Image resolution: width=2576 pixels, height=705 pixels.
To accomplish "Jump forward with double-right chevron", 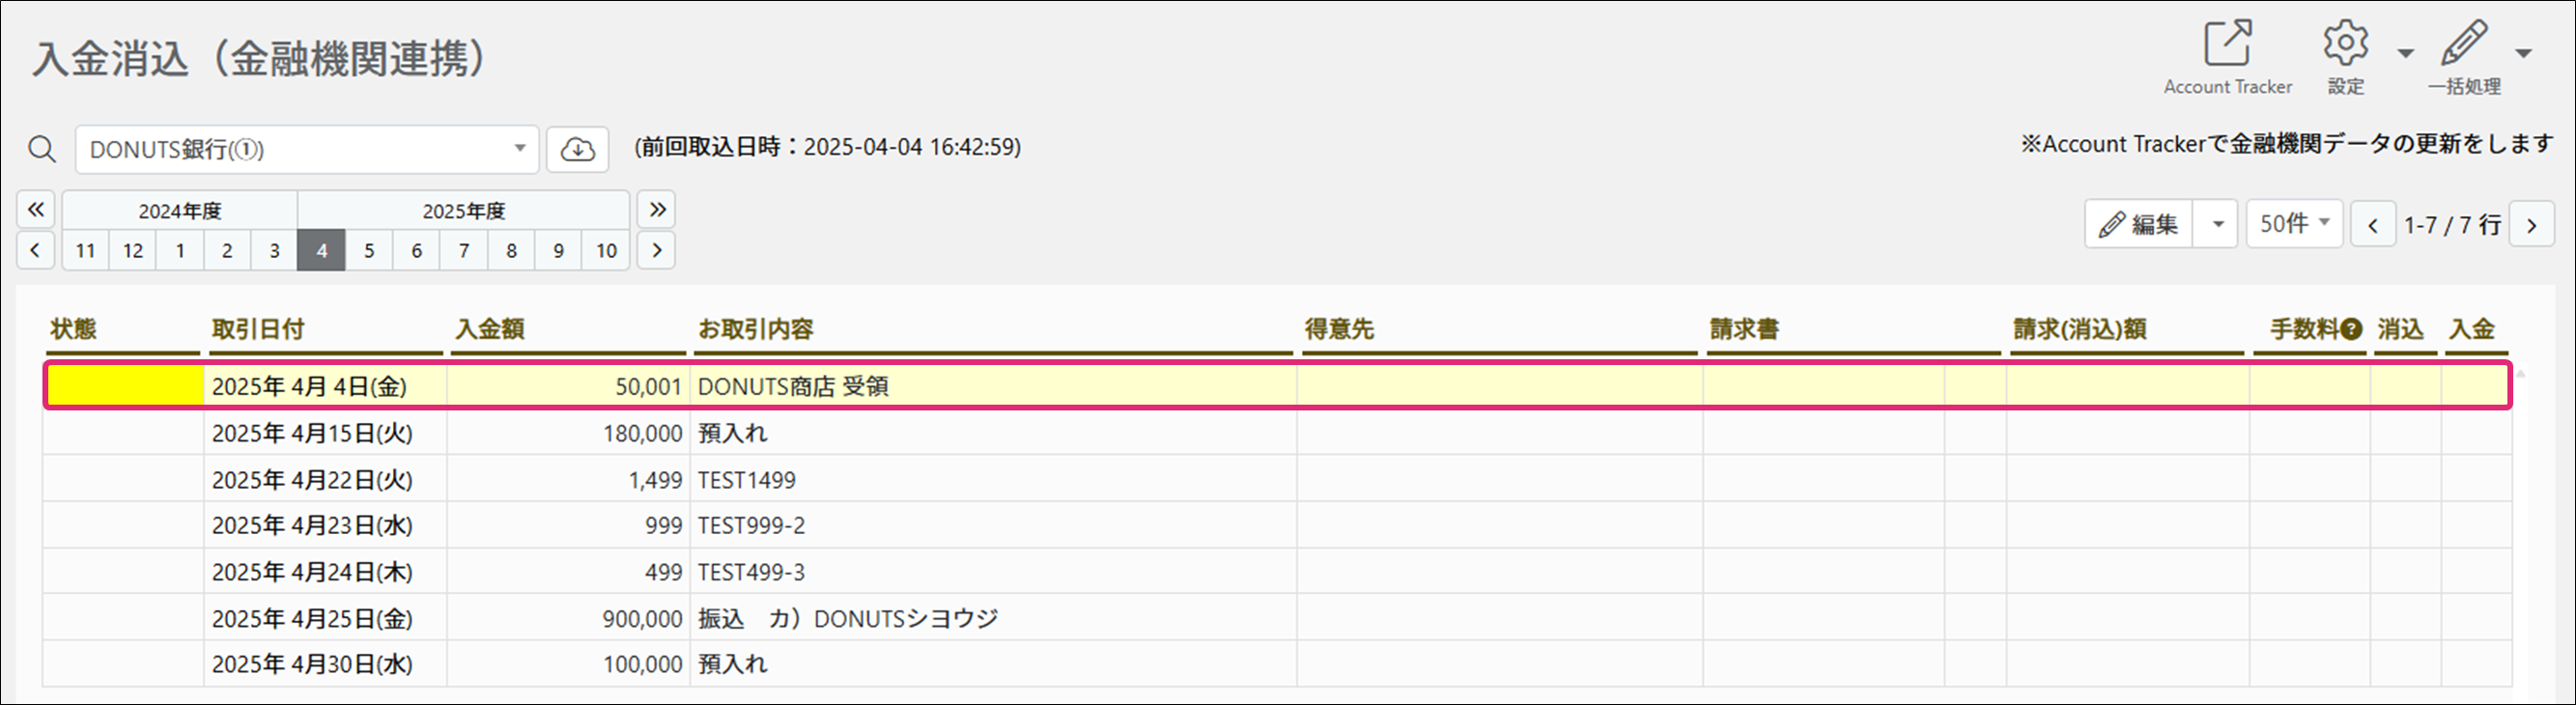I will coord(657,210).
